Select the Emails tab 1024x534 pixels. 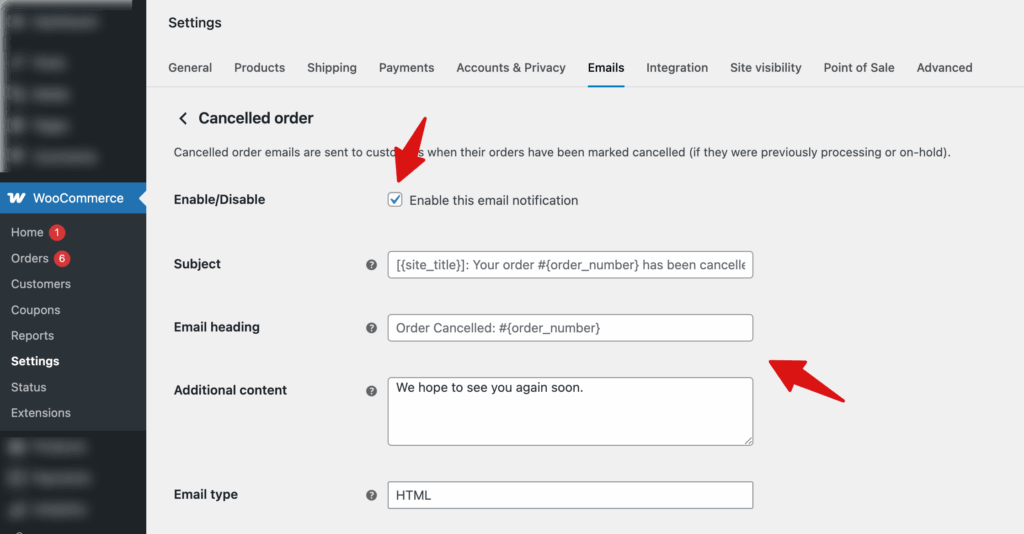click(x=606, y=68)
